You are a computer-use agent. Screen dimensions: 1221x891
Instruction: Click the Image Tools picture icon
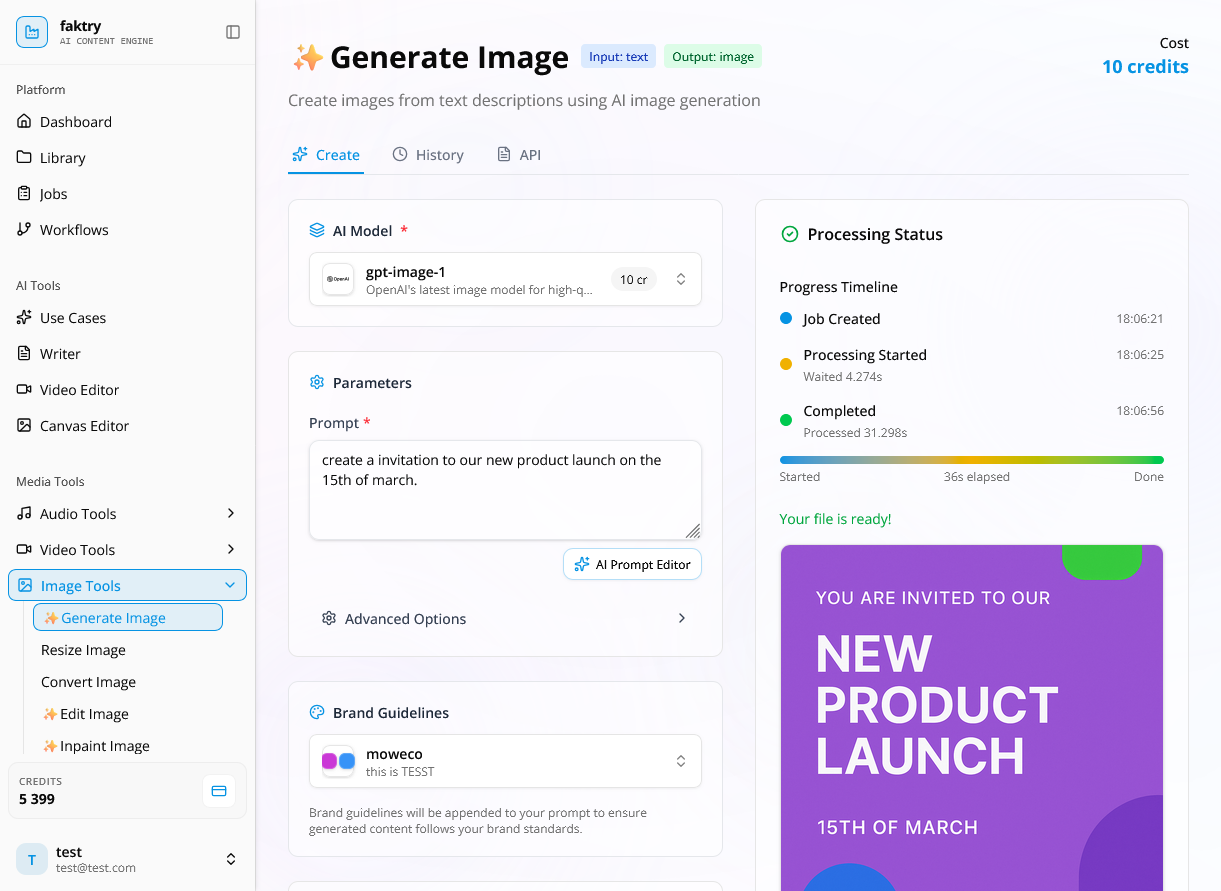point(25,585)
